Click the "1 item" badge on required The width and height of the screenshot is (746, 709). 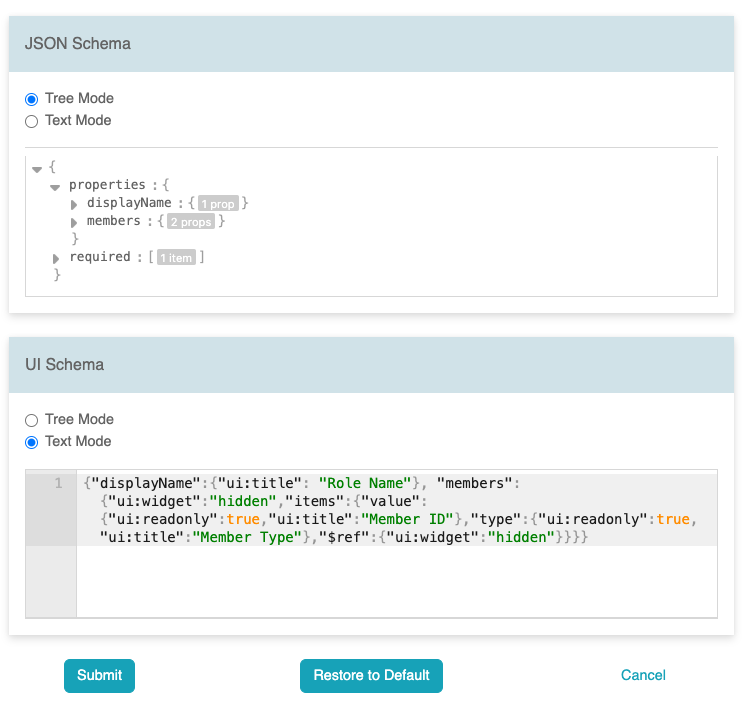coord(176,257)
